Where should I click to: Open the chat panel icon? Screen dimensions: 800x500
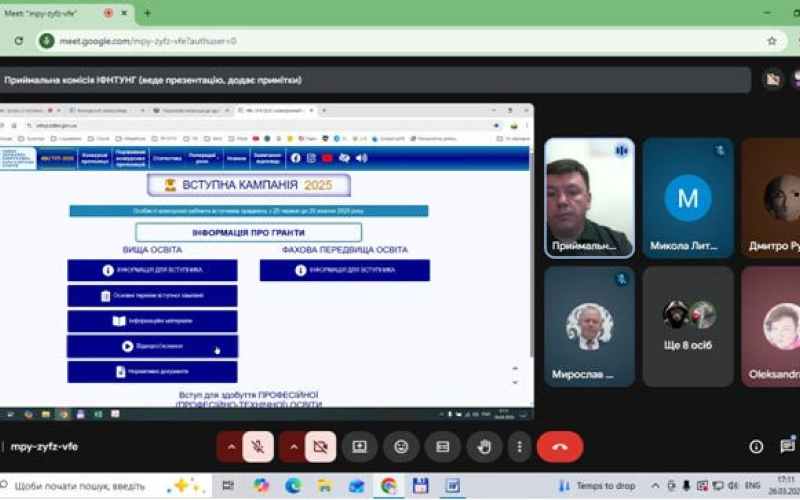pyautogui.click(x=787, y=446)
